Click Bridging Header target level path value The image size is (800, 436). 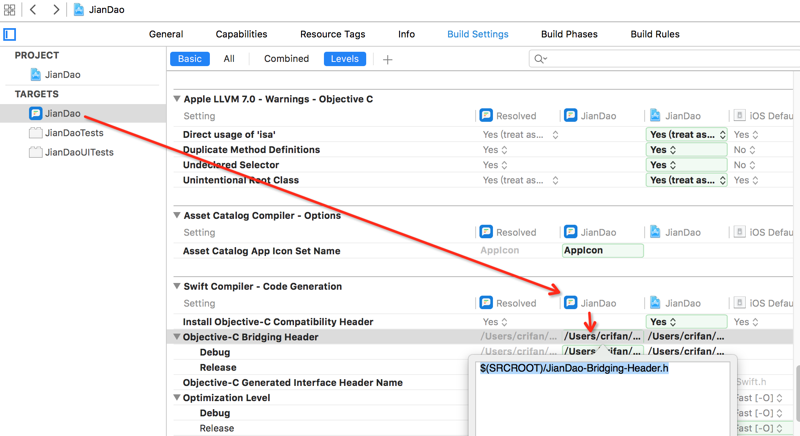click(x=602, y=337)
